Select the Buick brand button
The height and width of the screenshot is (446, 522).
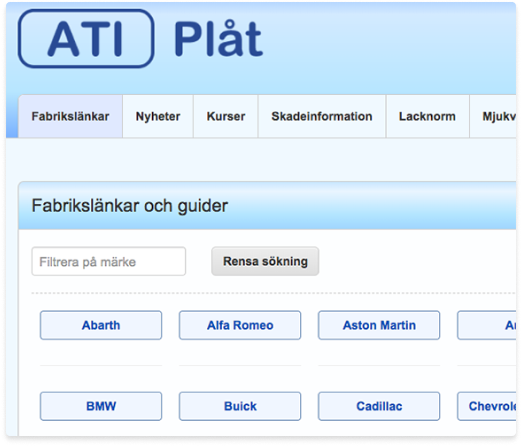point(240,406)
